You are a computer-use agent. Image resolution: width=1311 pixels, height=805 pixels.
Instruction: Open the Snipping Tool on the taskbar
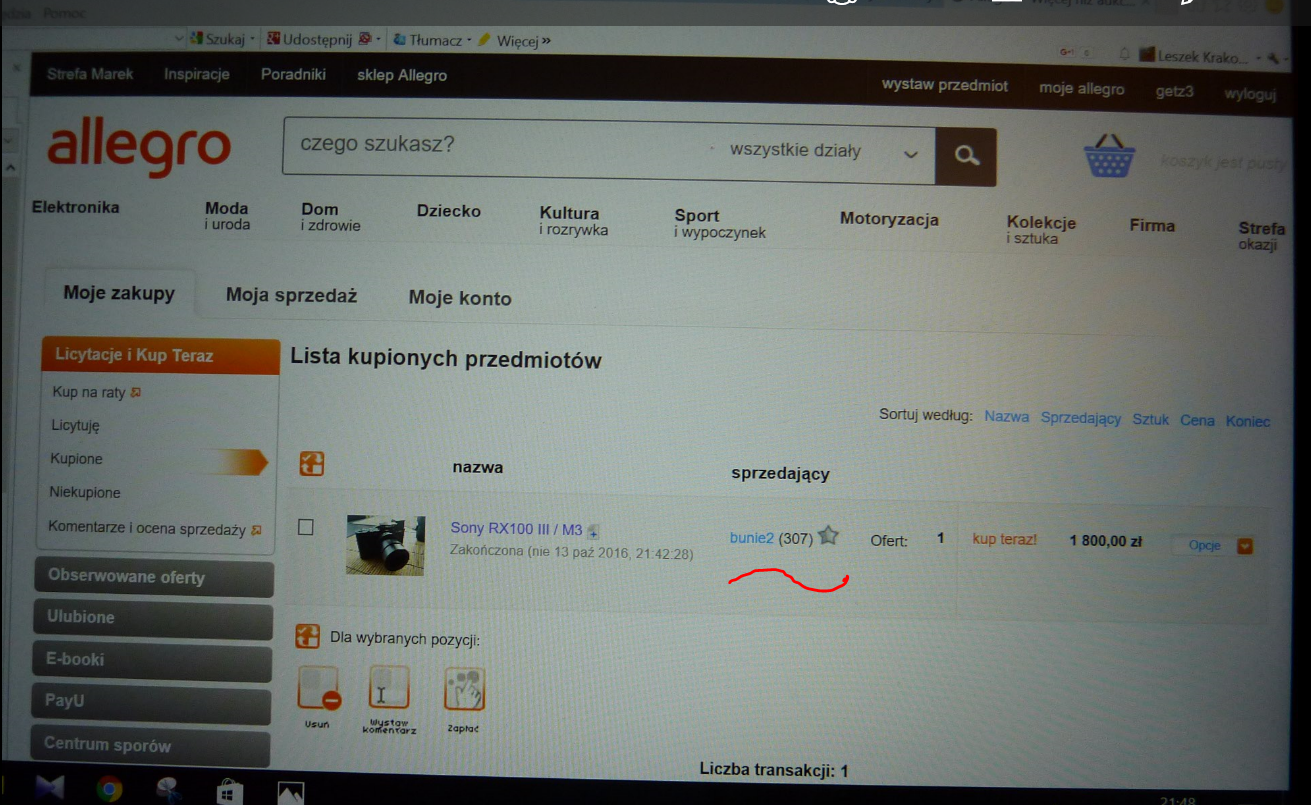(x=169, y=790)
